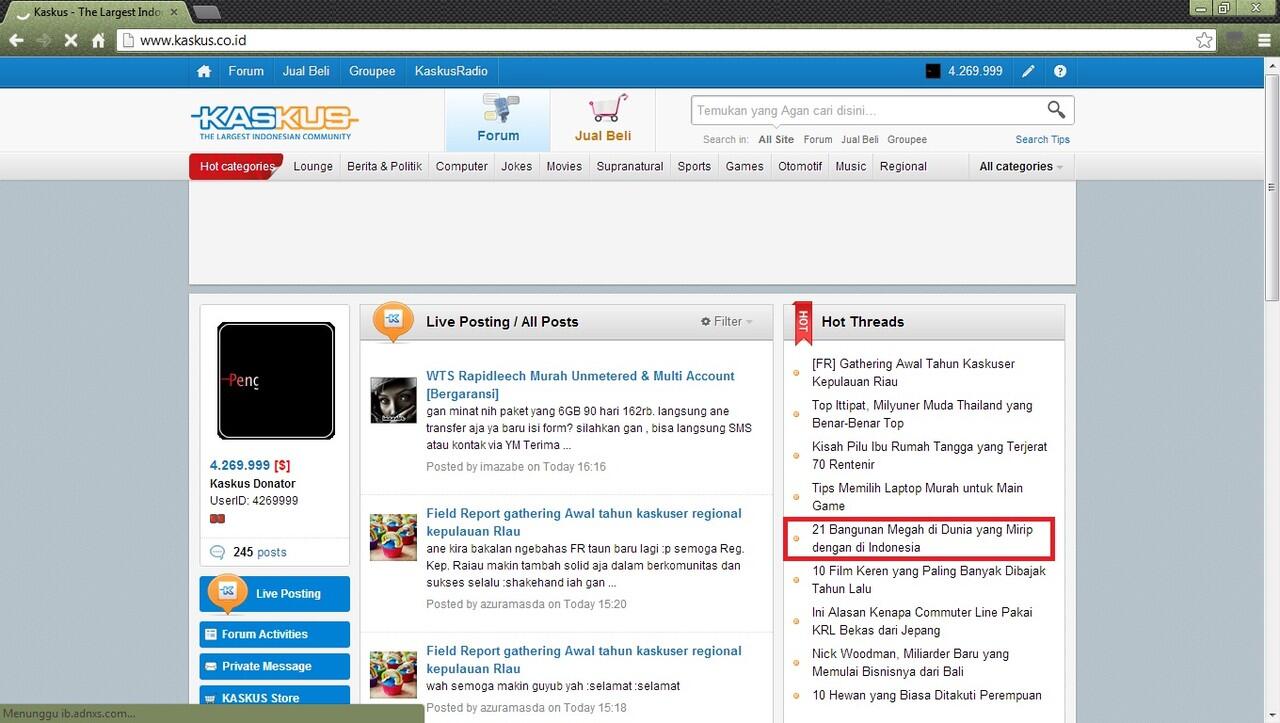Open the Supranatural category
Screen dimensions: 1280x723
pos(630,166)
